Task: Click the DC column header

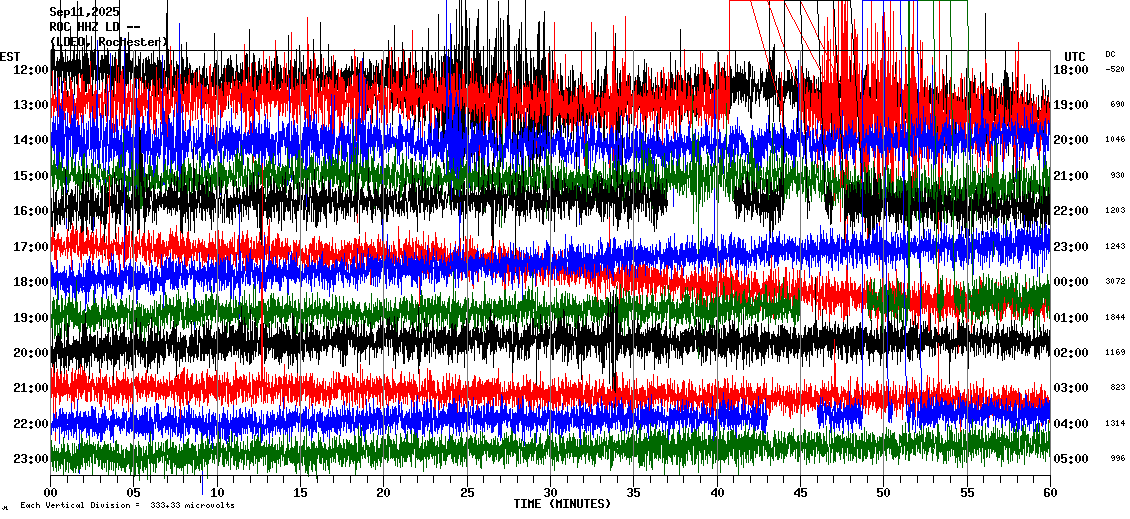Action: [x=1110, y=54]
